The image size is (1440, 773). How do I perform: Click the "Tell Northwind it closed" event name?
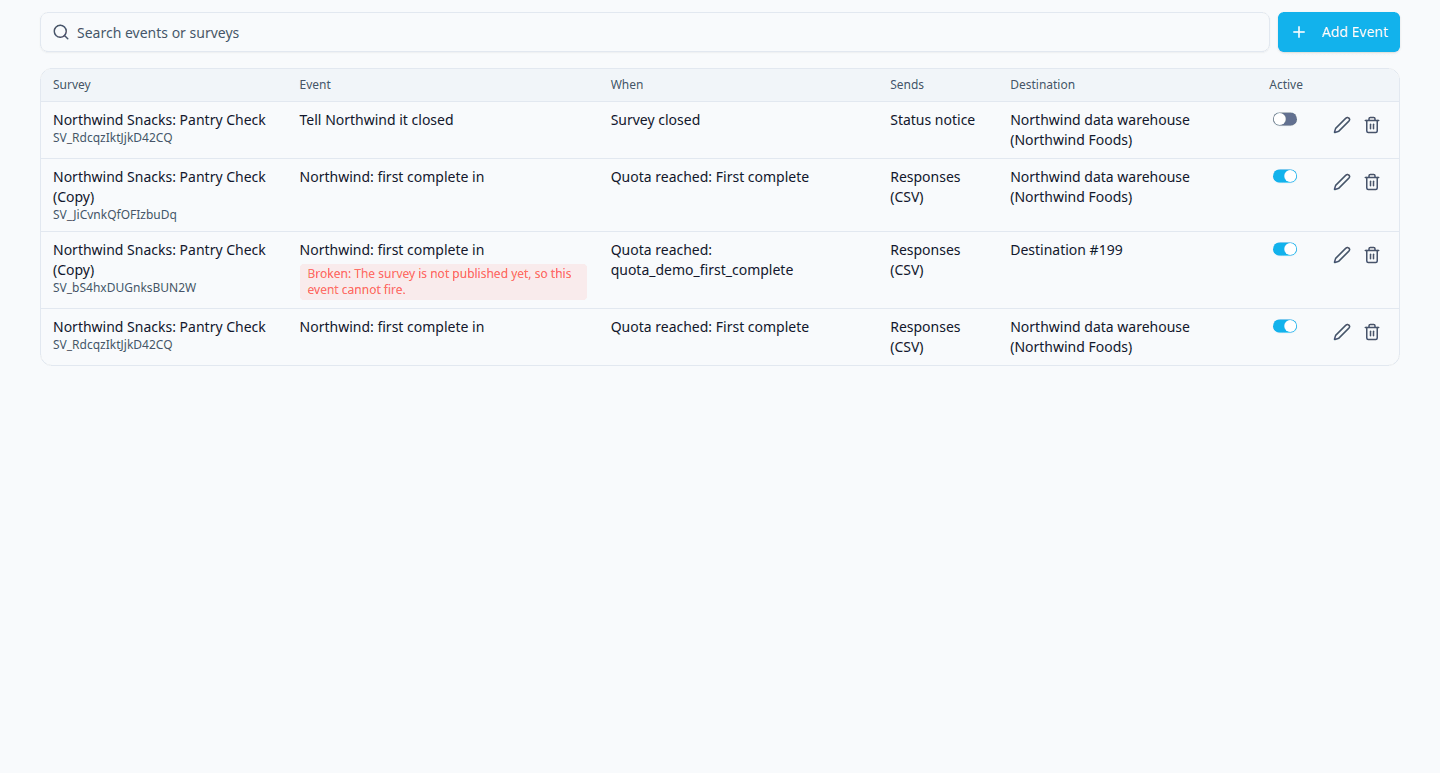tap(377, 120)
